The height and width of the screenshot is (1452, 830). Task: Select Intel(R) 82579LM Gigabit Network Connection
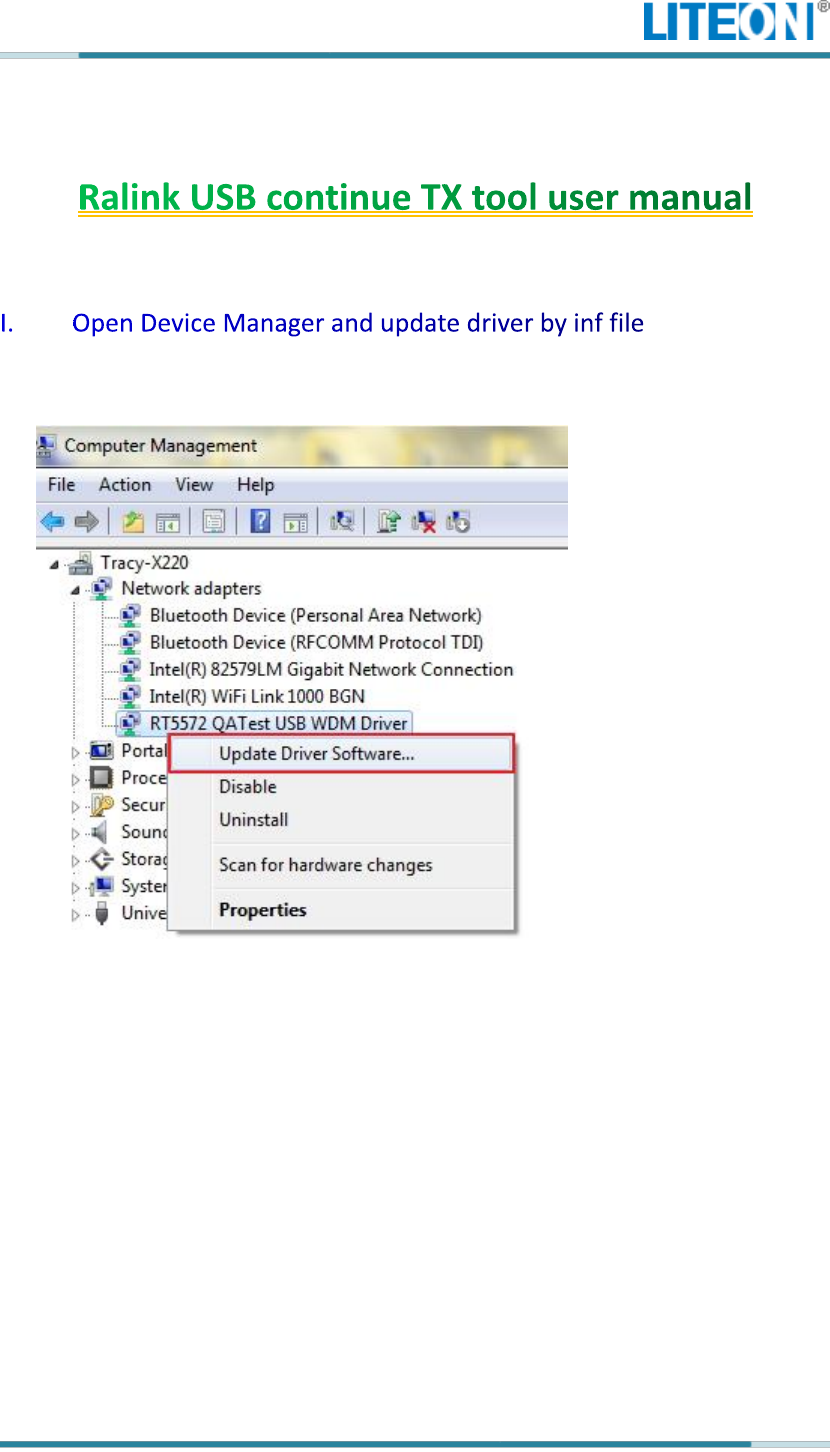(331, 669)
